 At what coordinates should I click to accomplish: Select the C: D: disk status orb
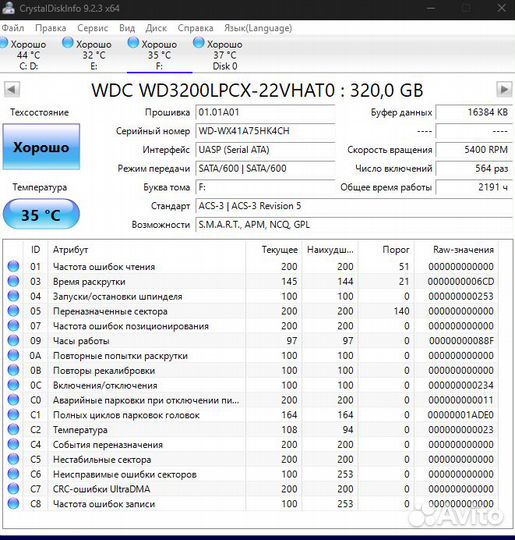pyautogui.click(x=3, y=43)
